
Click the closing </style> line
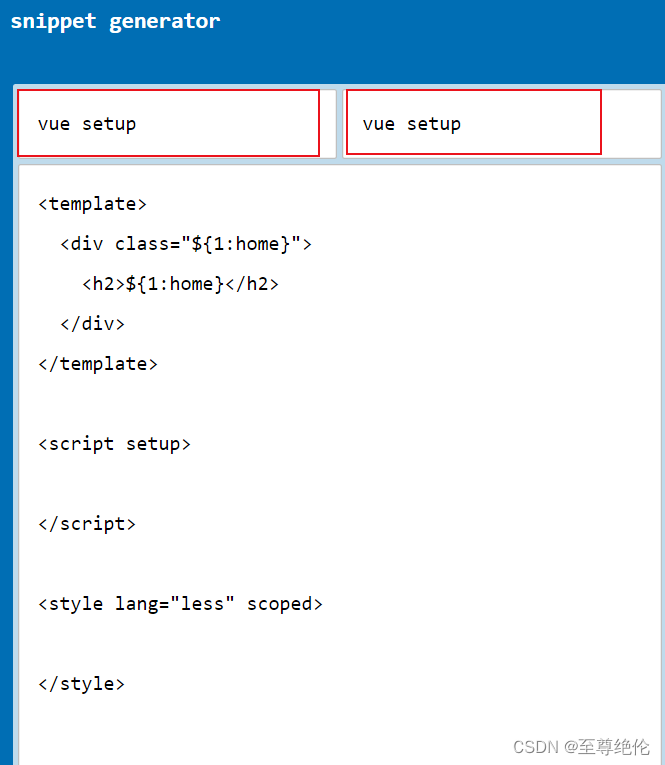(81, 684)
